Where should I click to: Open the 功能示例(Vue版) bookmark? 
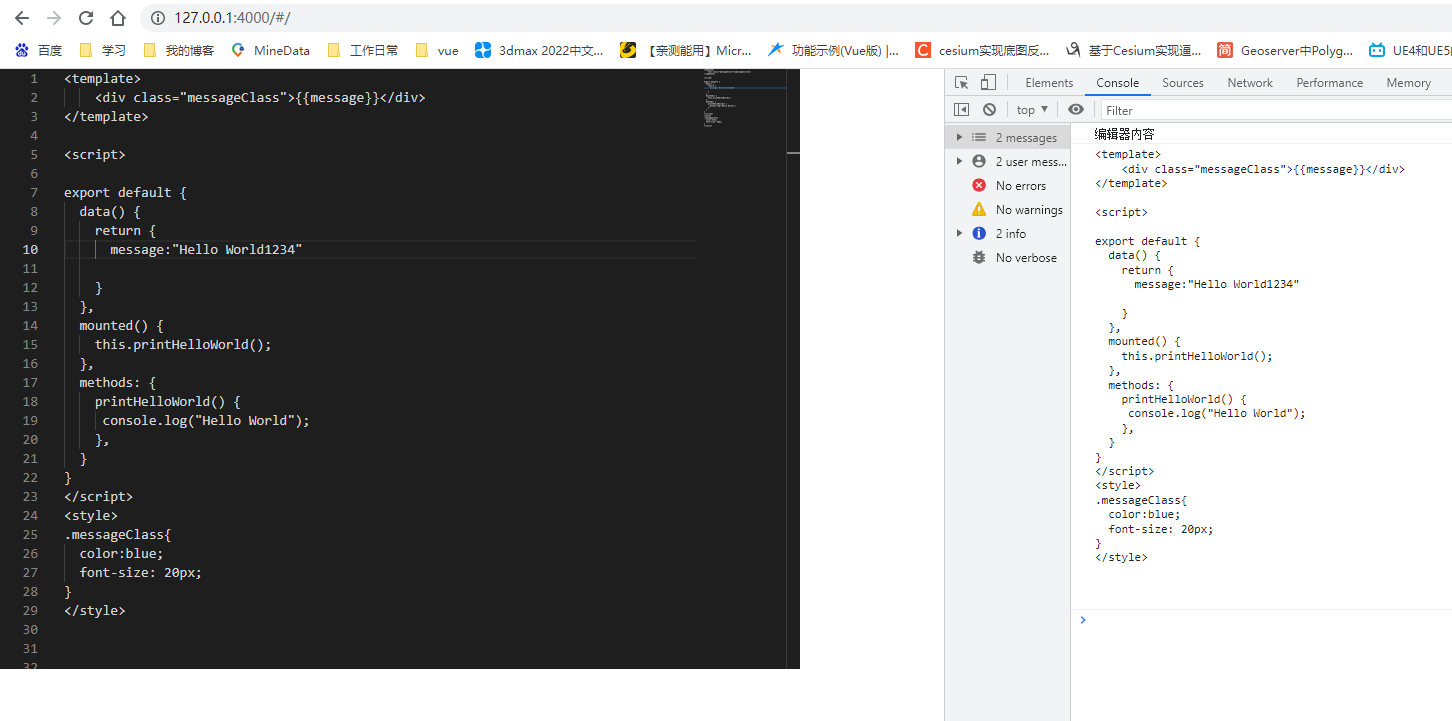[x=833, y=50]
